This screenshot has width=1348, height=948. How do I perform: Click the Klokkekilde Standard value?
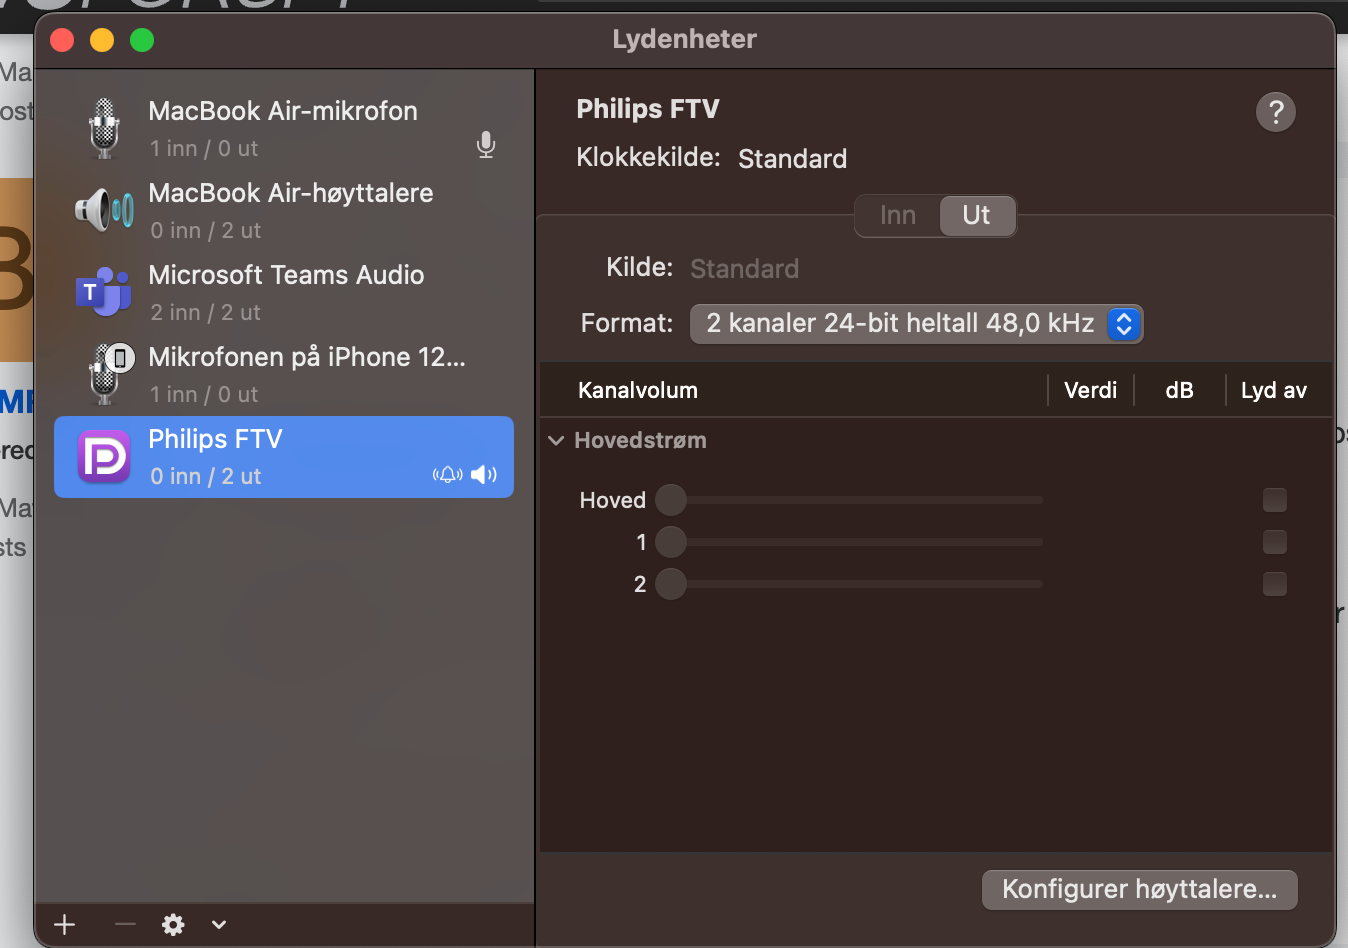point(793,159)
